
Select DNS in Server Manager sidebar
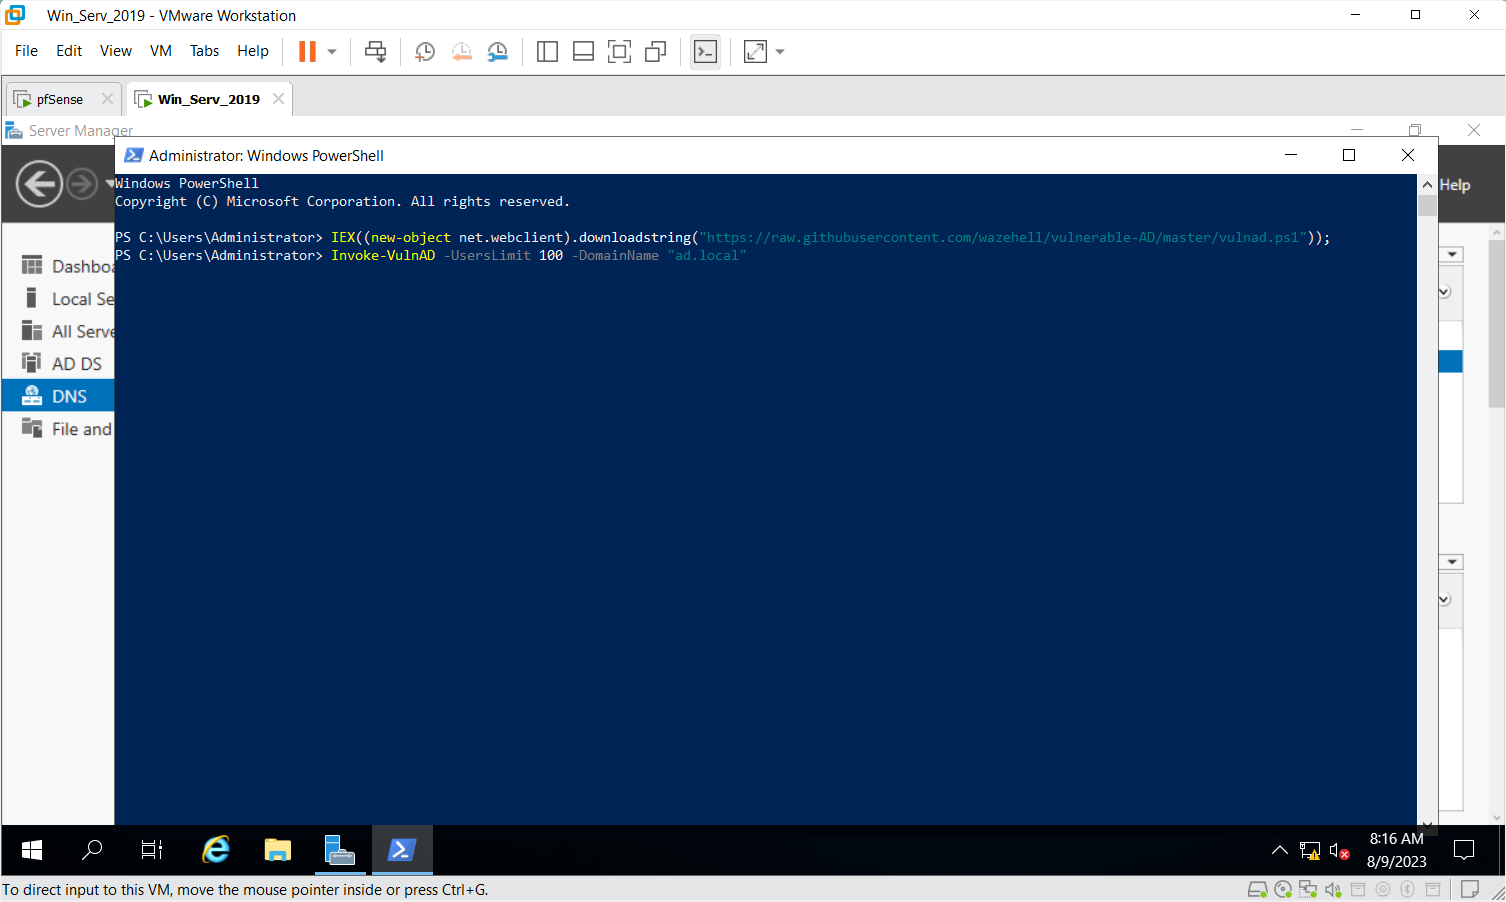click(58, 396)
